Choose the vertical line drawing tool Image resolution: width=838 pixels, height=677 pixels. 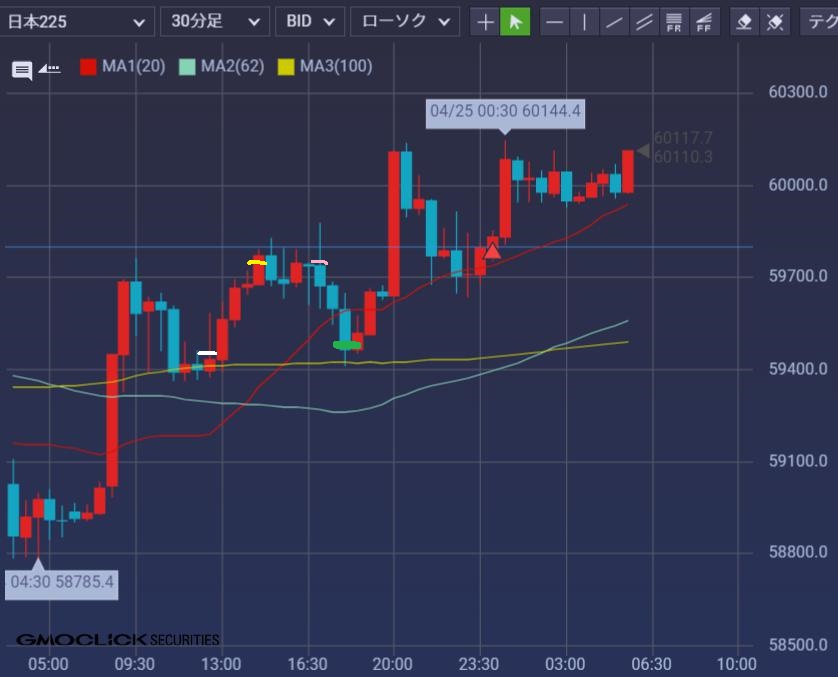coord(585,22)
